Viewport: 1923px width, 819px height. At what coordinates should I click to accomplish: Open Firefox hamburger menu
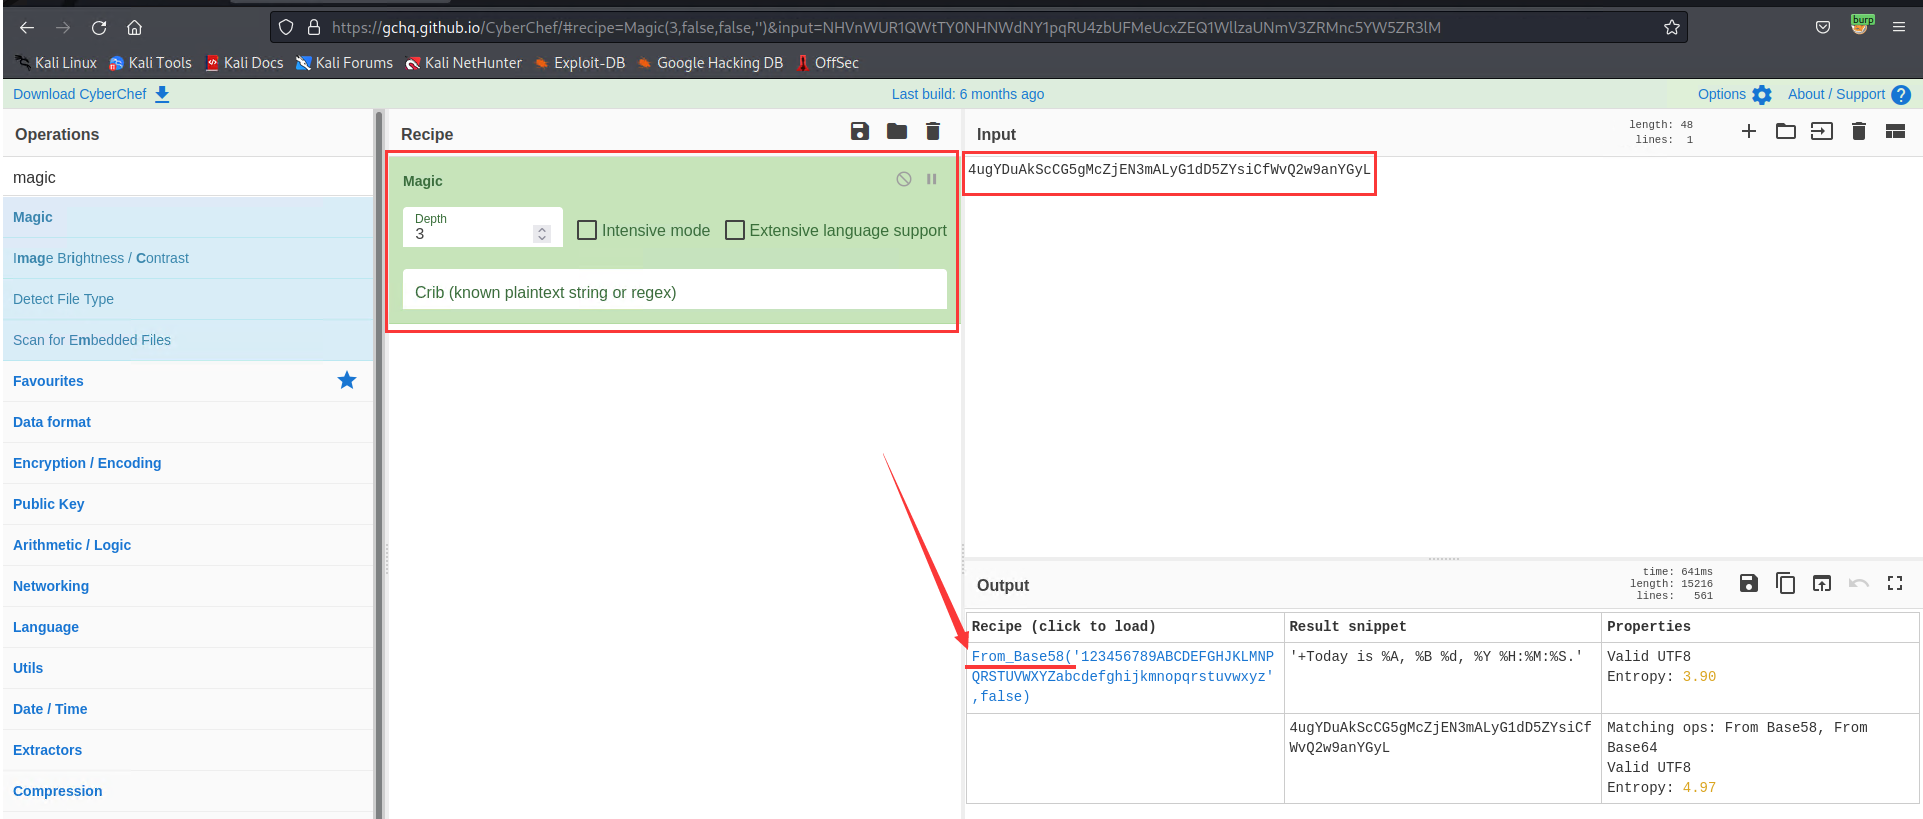coord(1899,27)
